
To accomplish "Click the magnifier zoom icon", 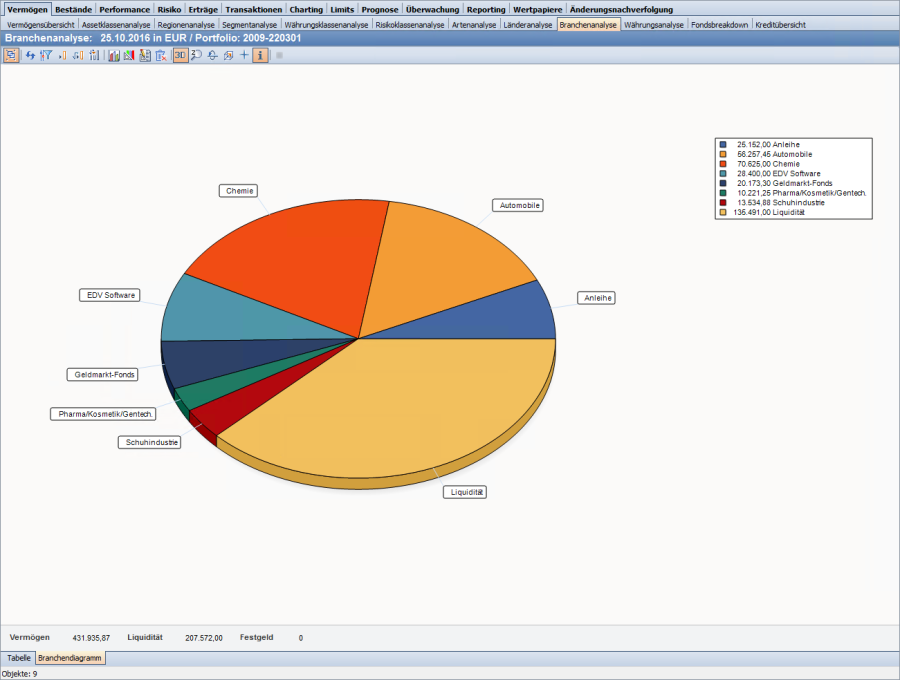I will point(196,55).
